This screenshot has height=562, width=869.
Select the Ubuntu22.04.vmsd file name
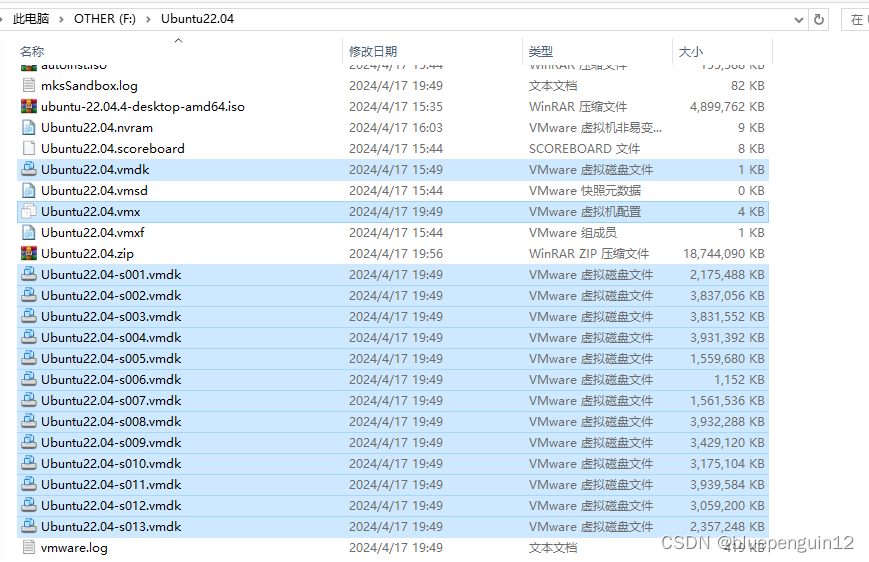tap(94, 191)
